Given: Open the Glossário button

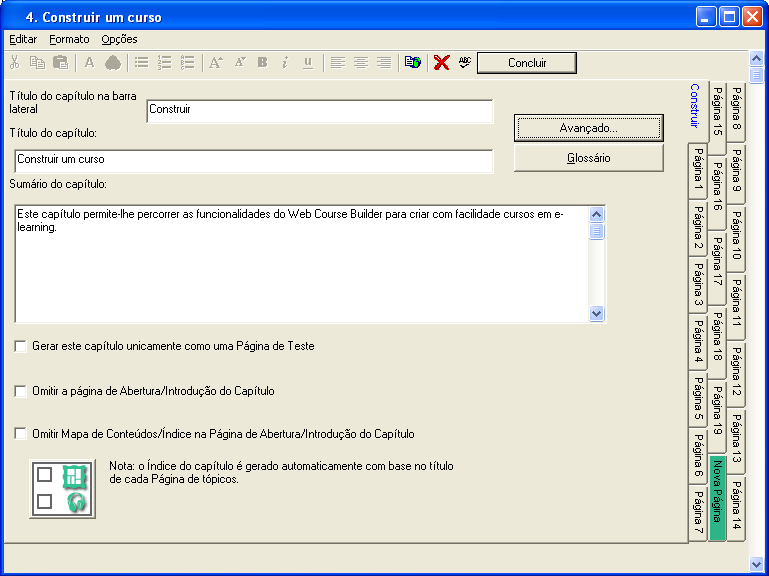Looking at the screenshot, I should 588,158.
